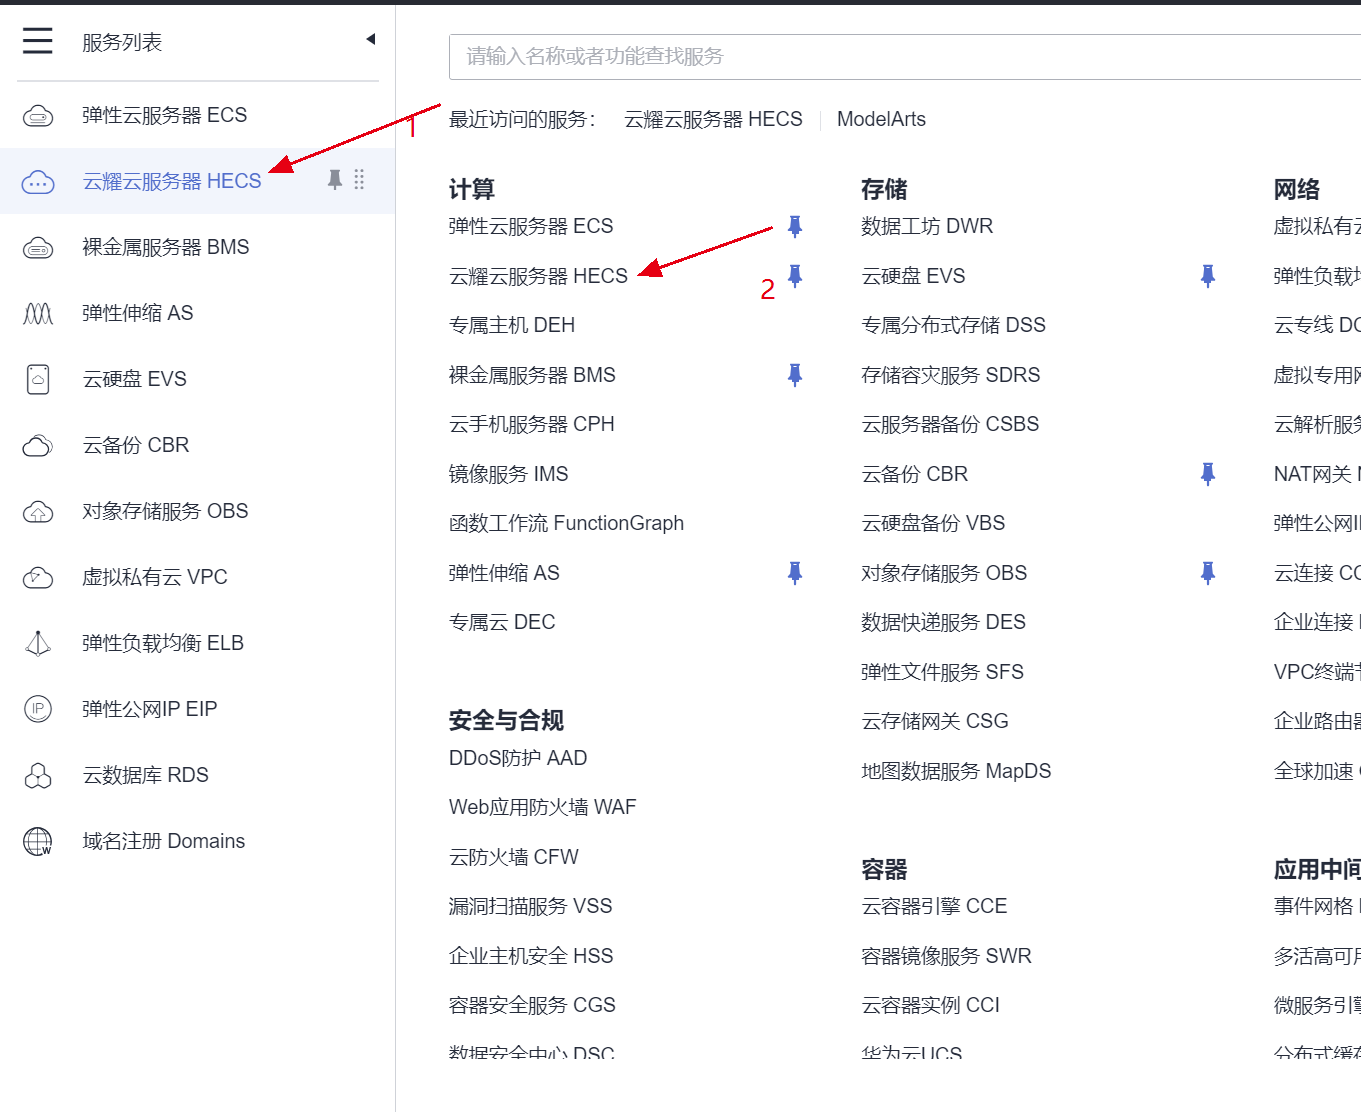Viewport: 1361px width, 1112px height.
Task: Collapse the service list sidebar arrow
Action: click(371, 39)
